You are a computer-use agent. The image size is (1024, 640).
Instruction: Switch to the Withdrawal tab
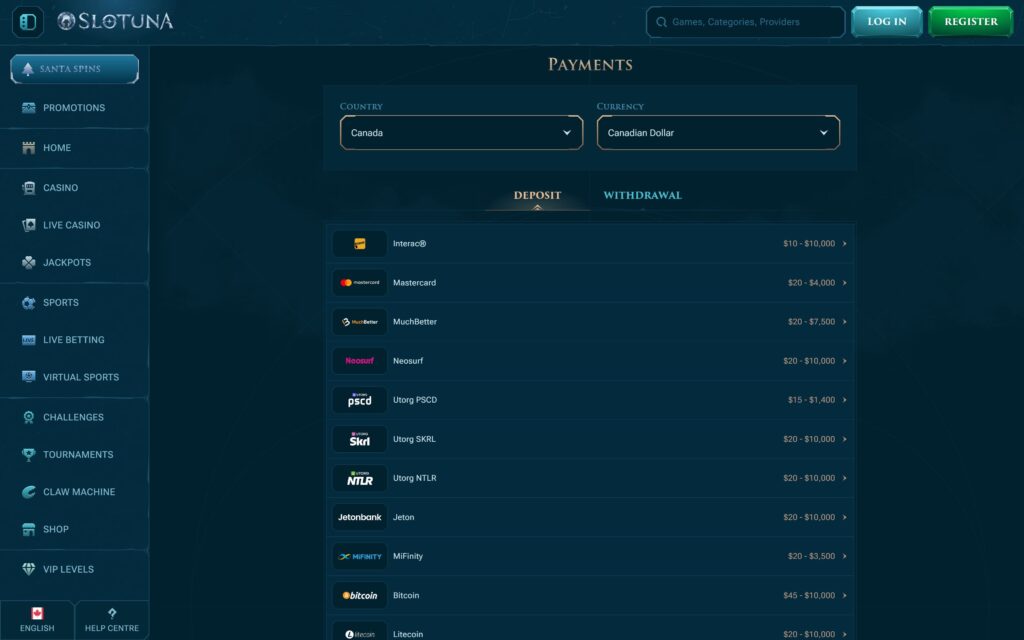pyautogui.click(x=641, y=195)
